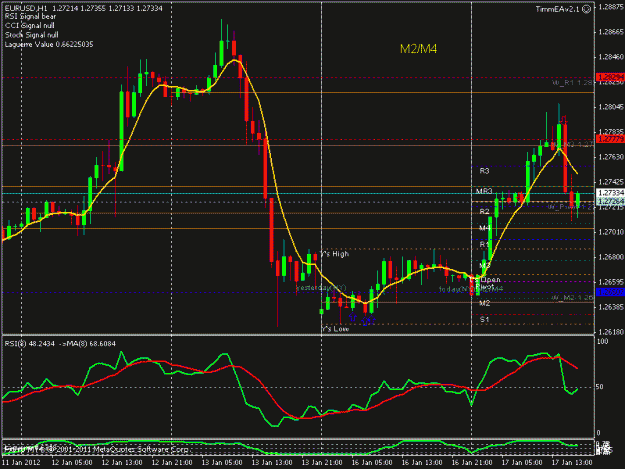625x469 pixels.
Task: Click the 'RSI(8) 48.2434' indicator label
Action: pyautogui.click(x=29, y=343)
